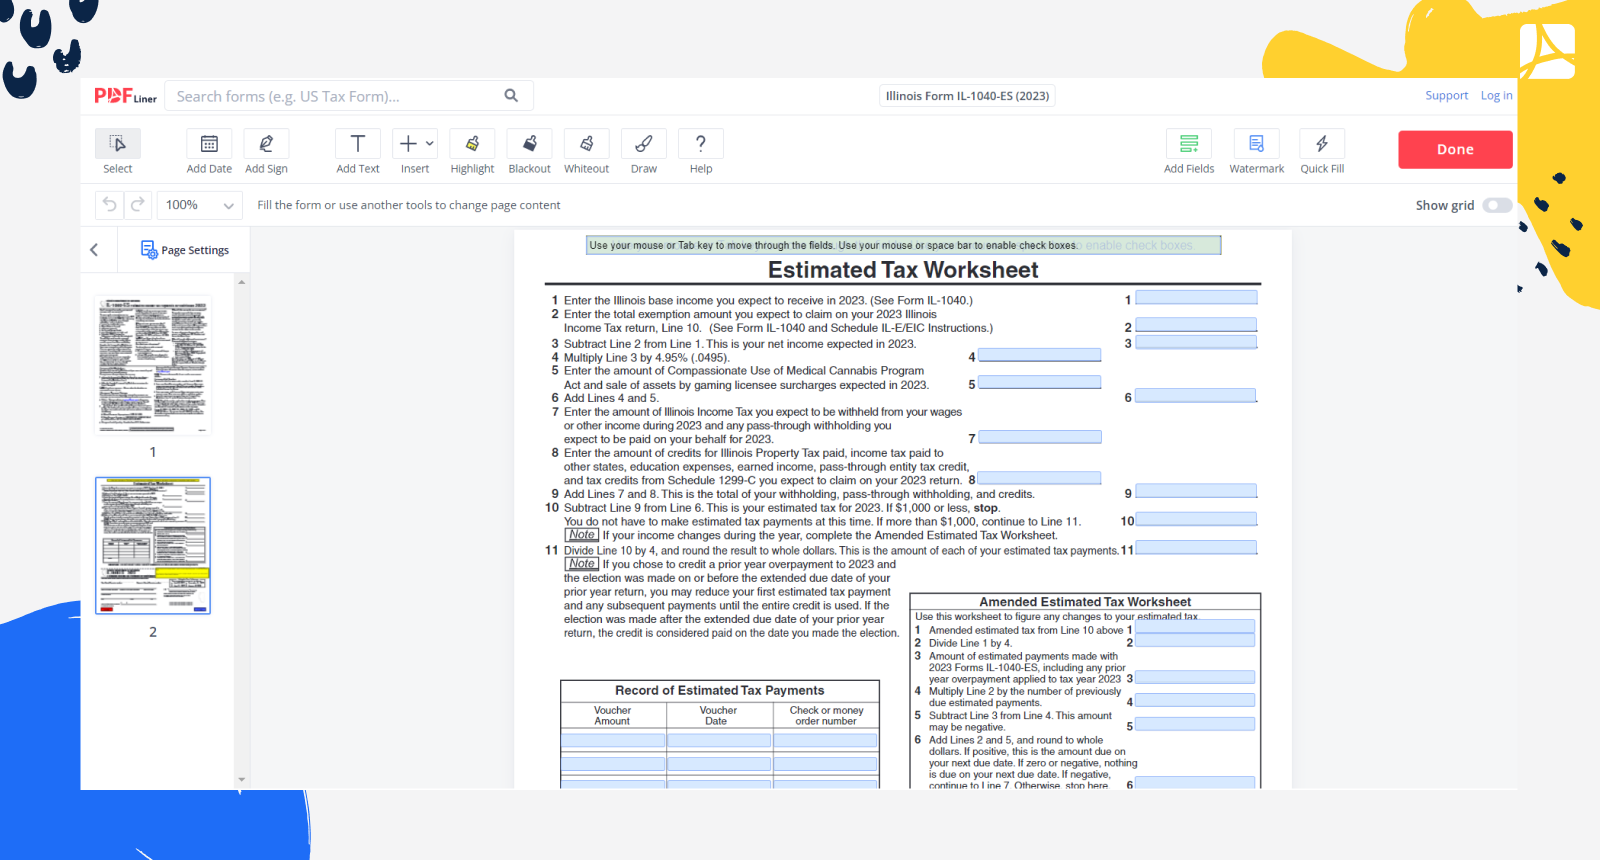Choose the Add Date calendar tool

point(209,144)
